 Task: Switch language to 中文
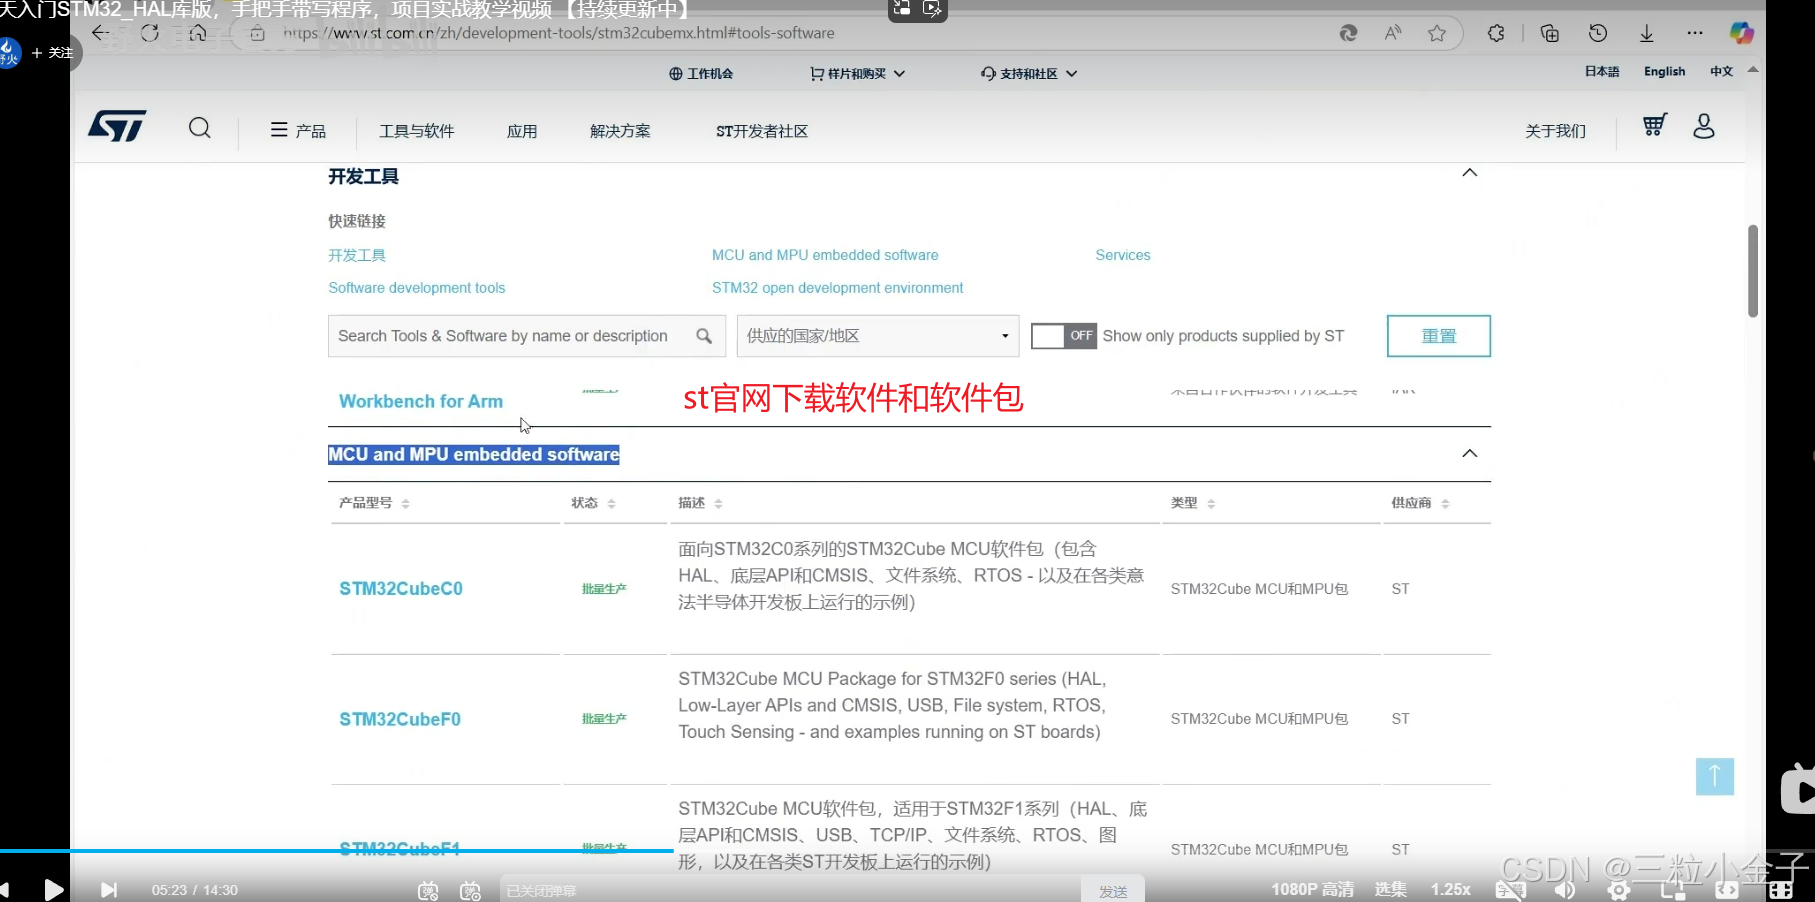pyautogui.click(x=1721, y=71)
